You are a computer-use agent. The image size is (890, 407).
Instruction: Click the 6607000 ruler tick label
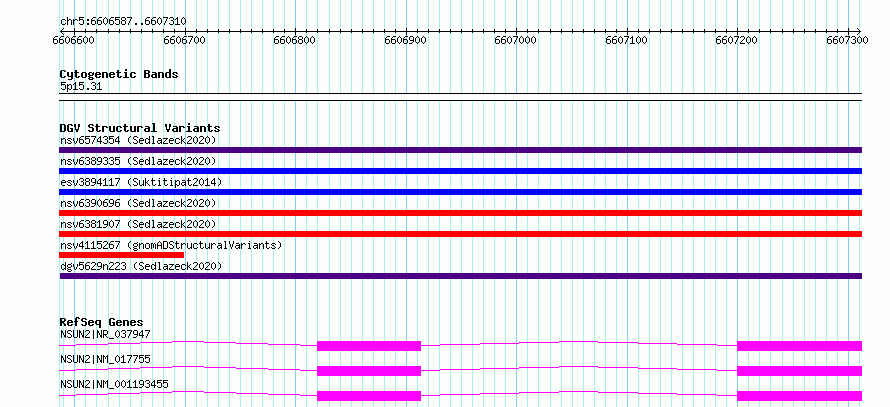point(515,40)
